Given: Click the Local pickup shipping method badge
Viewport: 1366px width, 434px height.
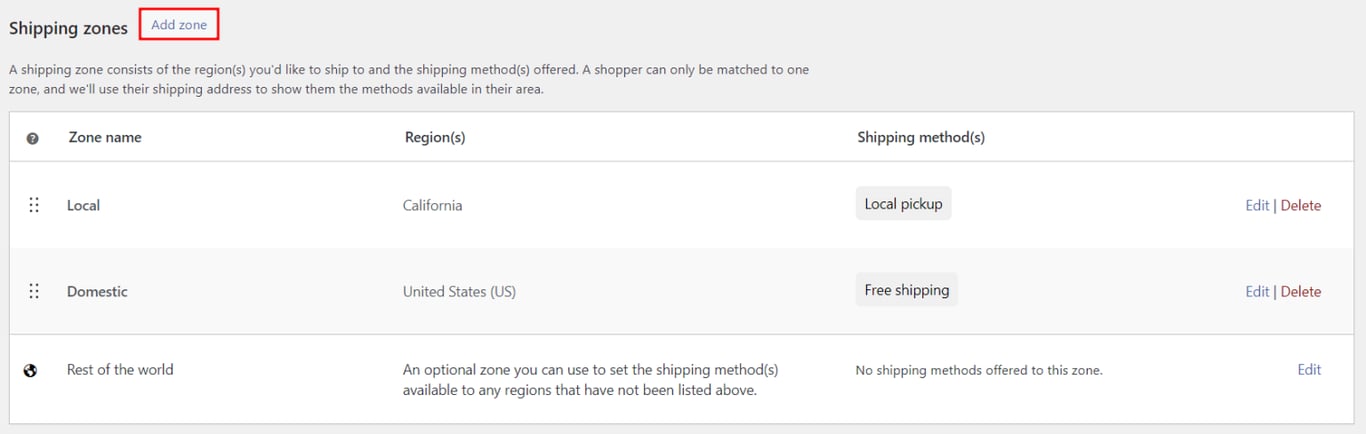Looking at the screenshot, I should pyautogui.click(x=903, y=204).
